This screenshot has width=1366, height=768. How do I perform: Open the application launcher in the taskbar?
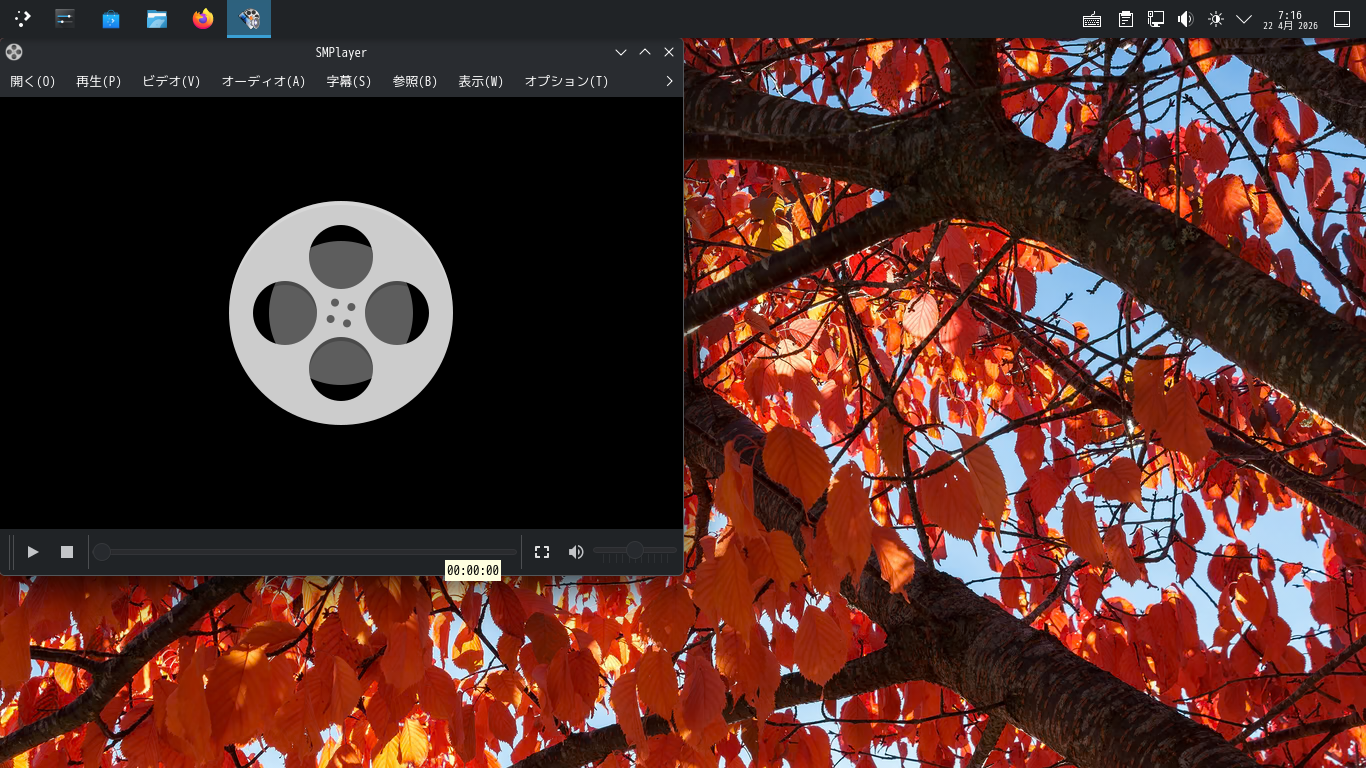point(21,18)
